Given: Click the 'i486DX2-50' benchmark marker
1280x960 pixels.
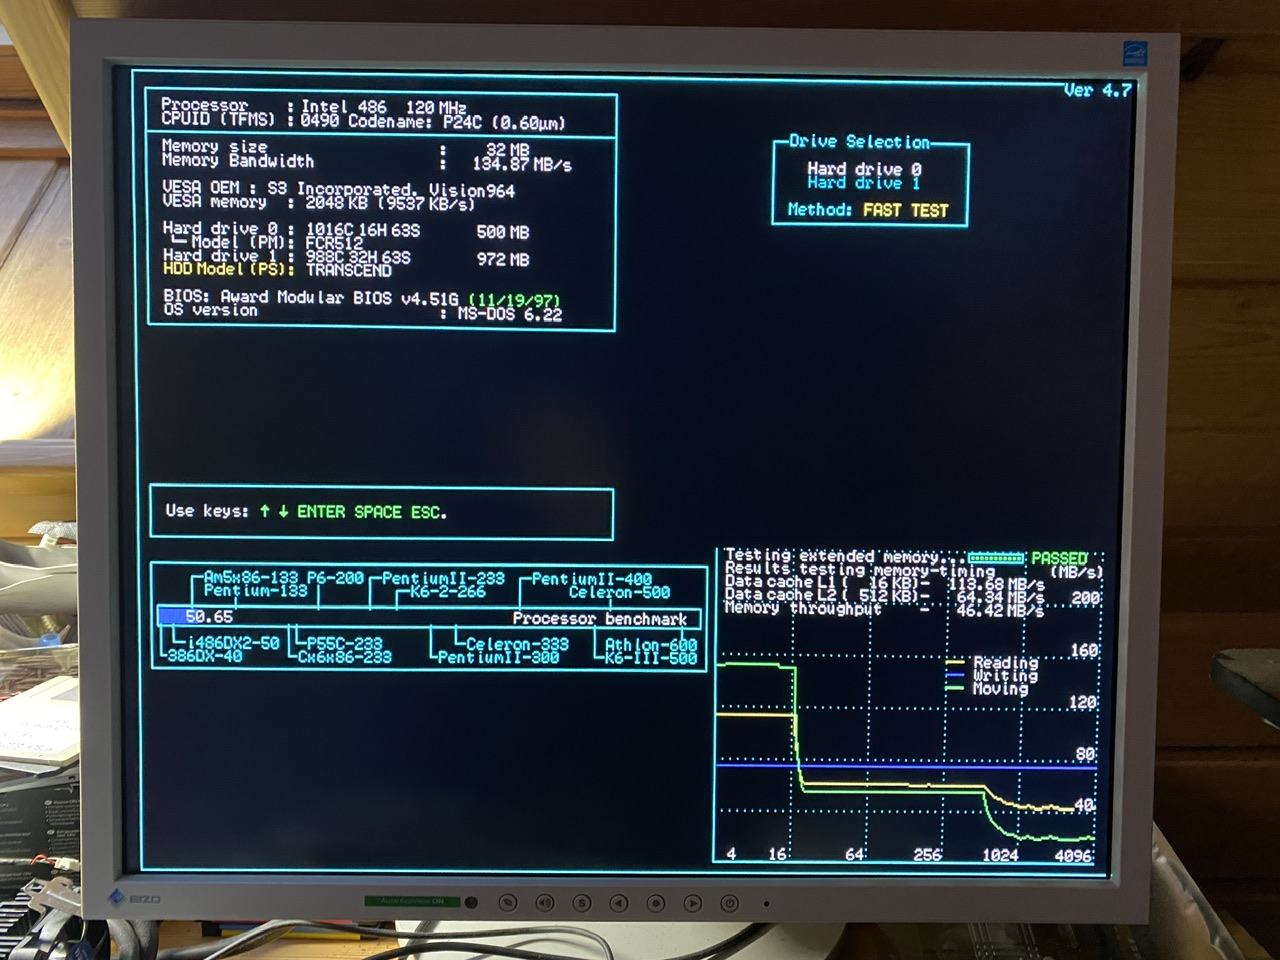Looking at the screenshot, I should [233, 643].
